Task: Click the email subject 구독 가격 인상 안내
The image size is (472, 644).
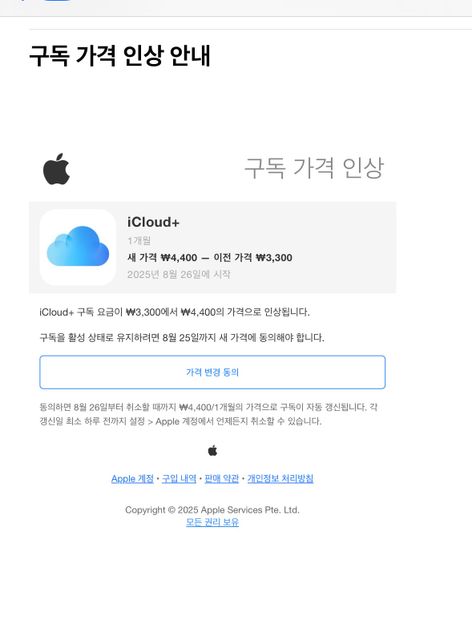Action: (120, 55)
